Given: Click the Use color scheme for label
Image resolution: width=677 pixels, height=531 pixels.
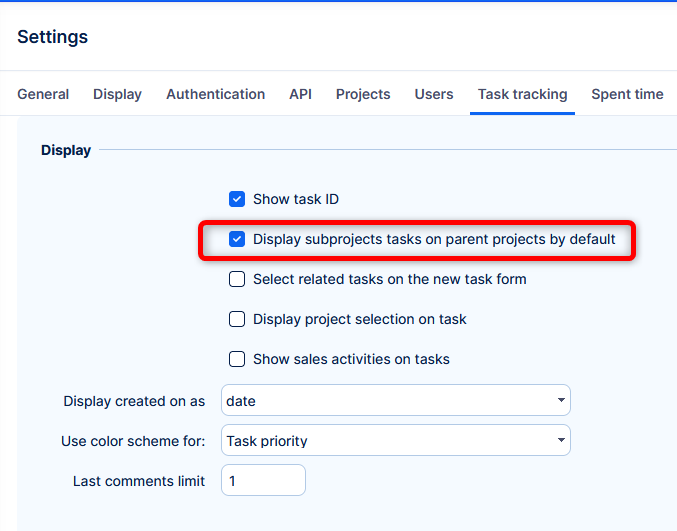Looking at the screenshot, I should coord(134,441).
